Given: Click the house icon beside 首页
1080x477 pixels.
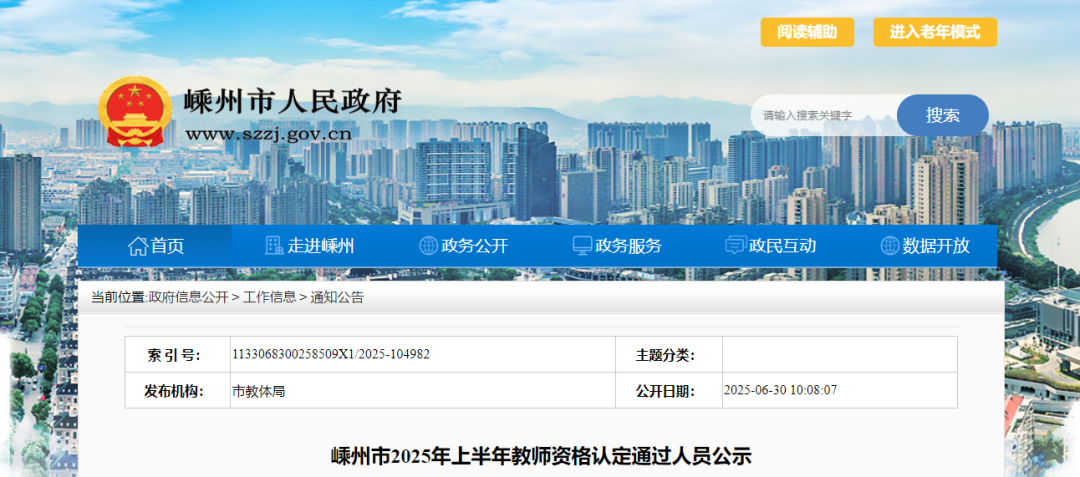Looking at the screenshot, I should (137, 246).
